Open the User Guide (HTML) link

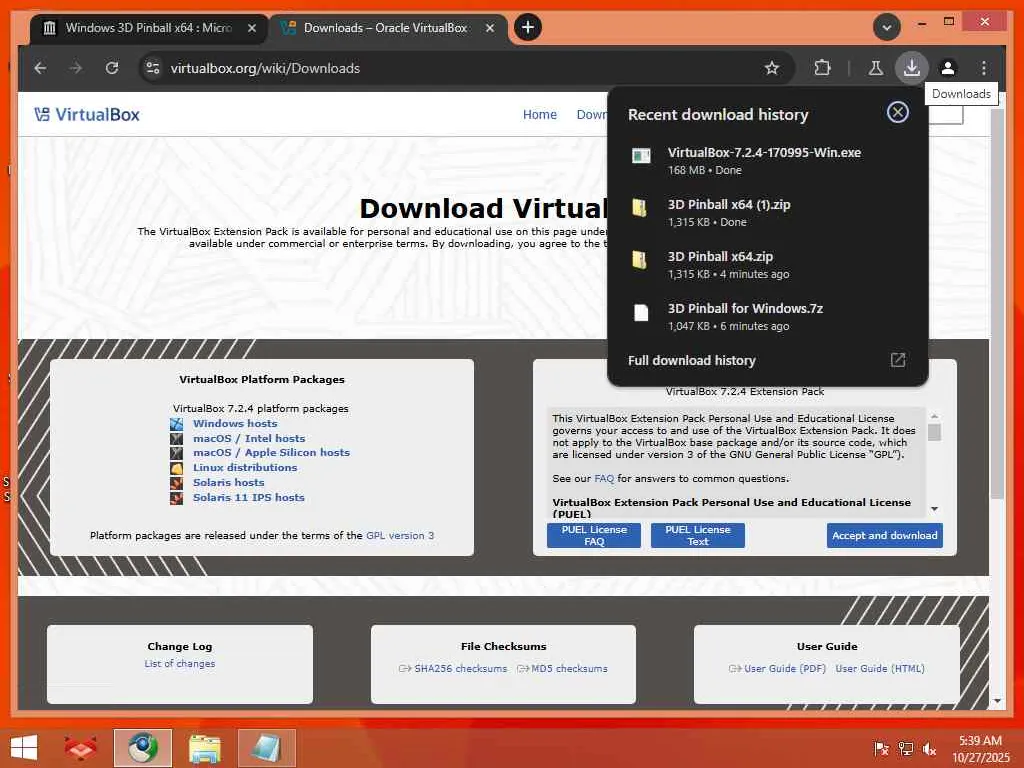pos(880,669)
